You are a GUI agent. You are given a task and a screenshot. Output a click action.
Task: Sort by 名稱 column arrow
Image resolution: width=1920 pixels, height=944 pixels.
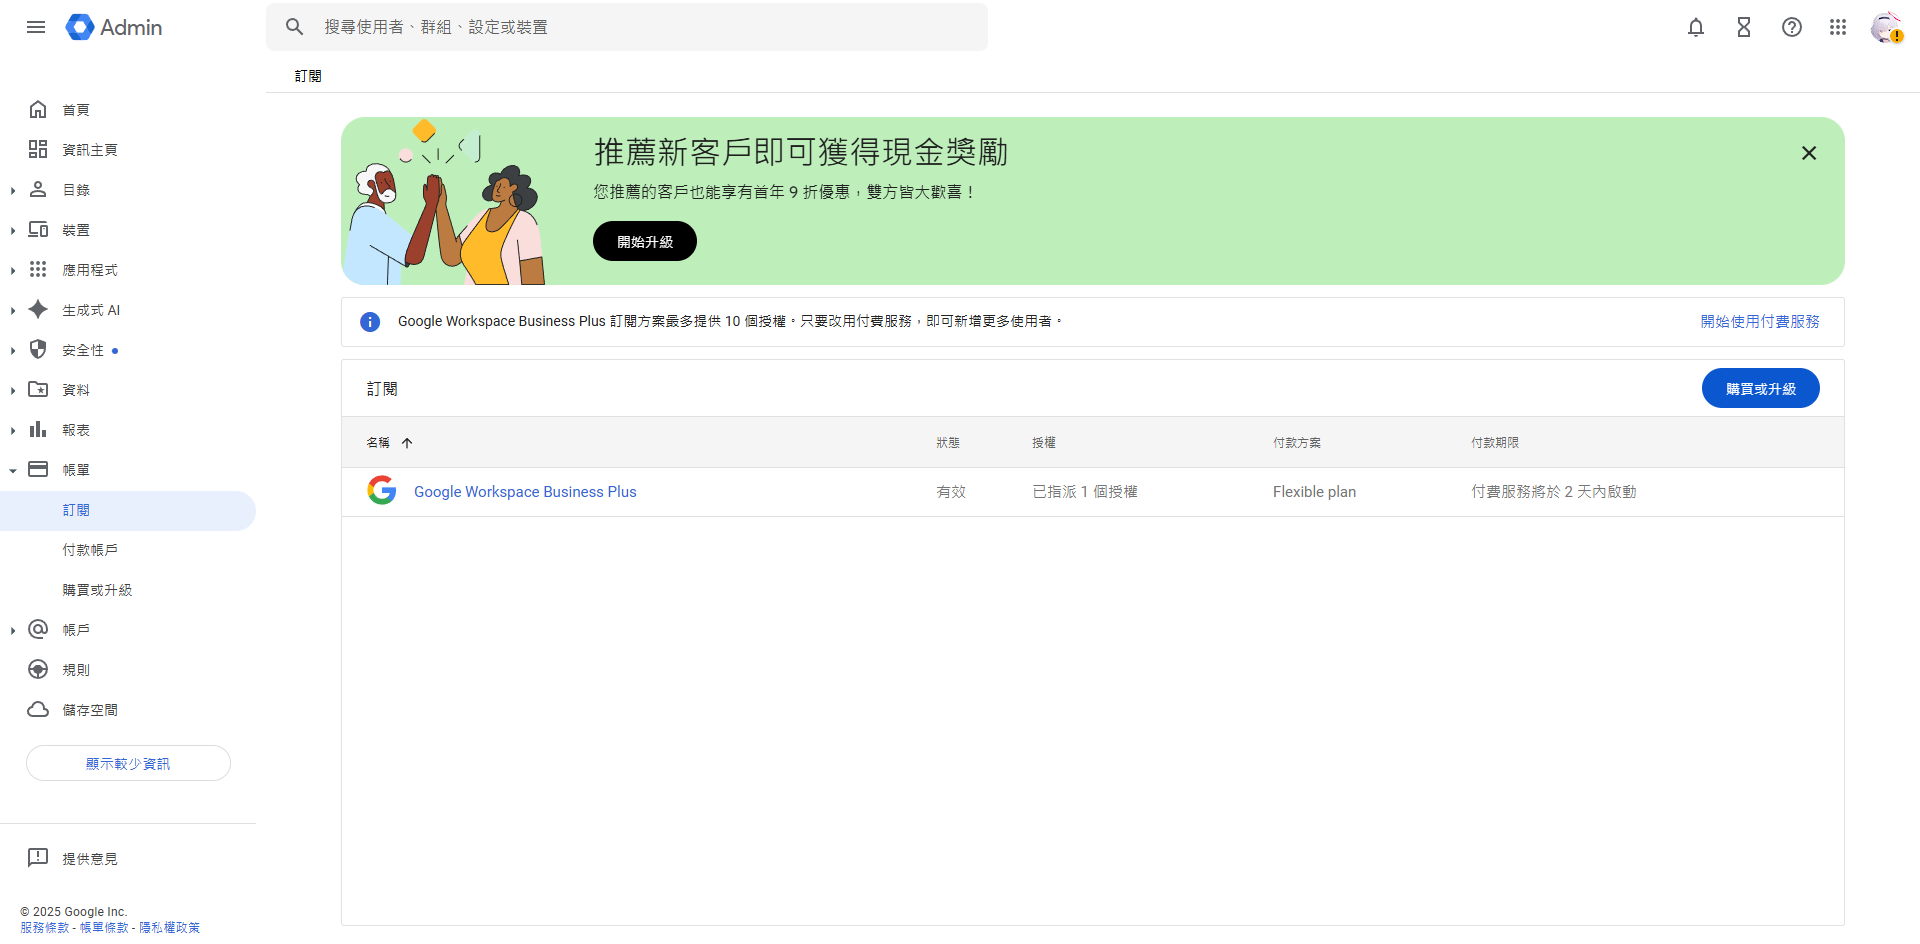[407, 443]
